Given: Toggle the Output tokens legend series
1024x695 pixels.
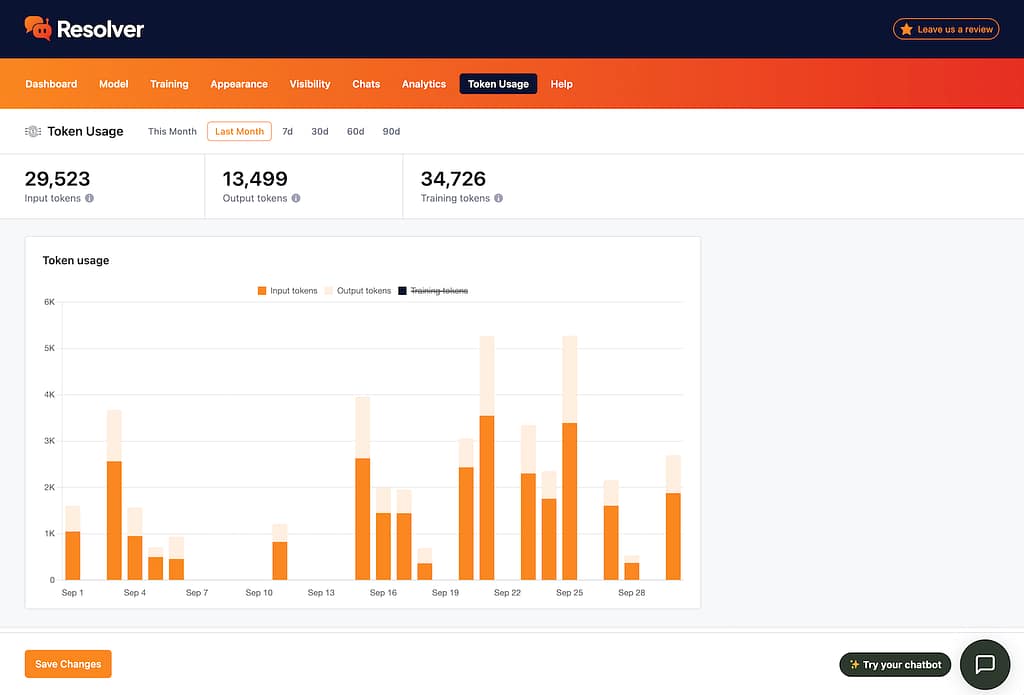Looking at the screenshot, I should (x=358, y=291).
